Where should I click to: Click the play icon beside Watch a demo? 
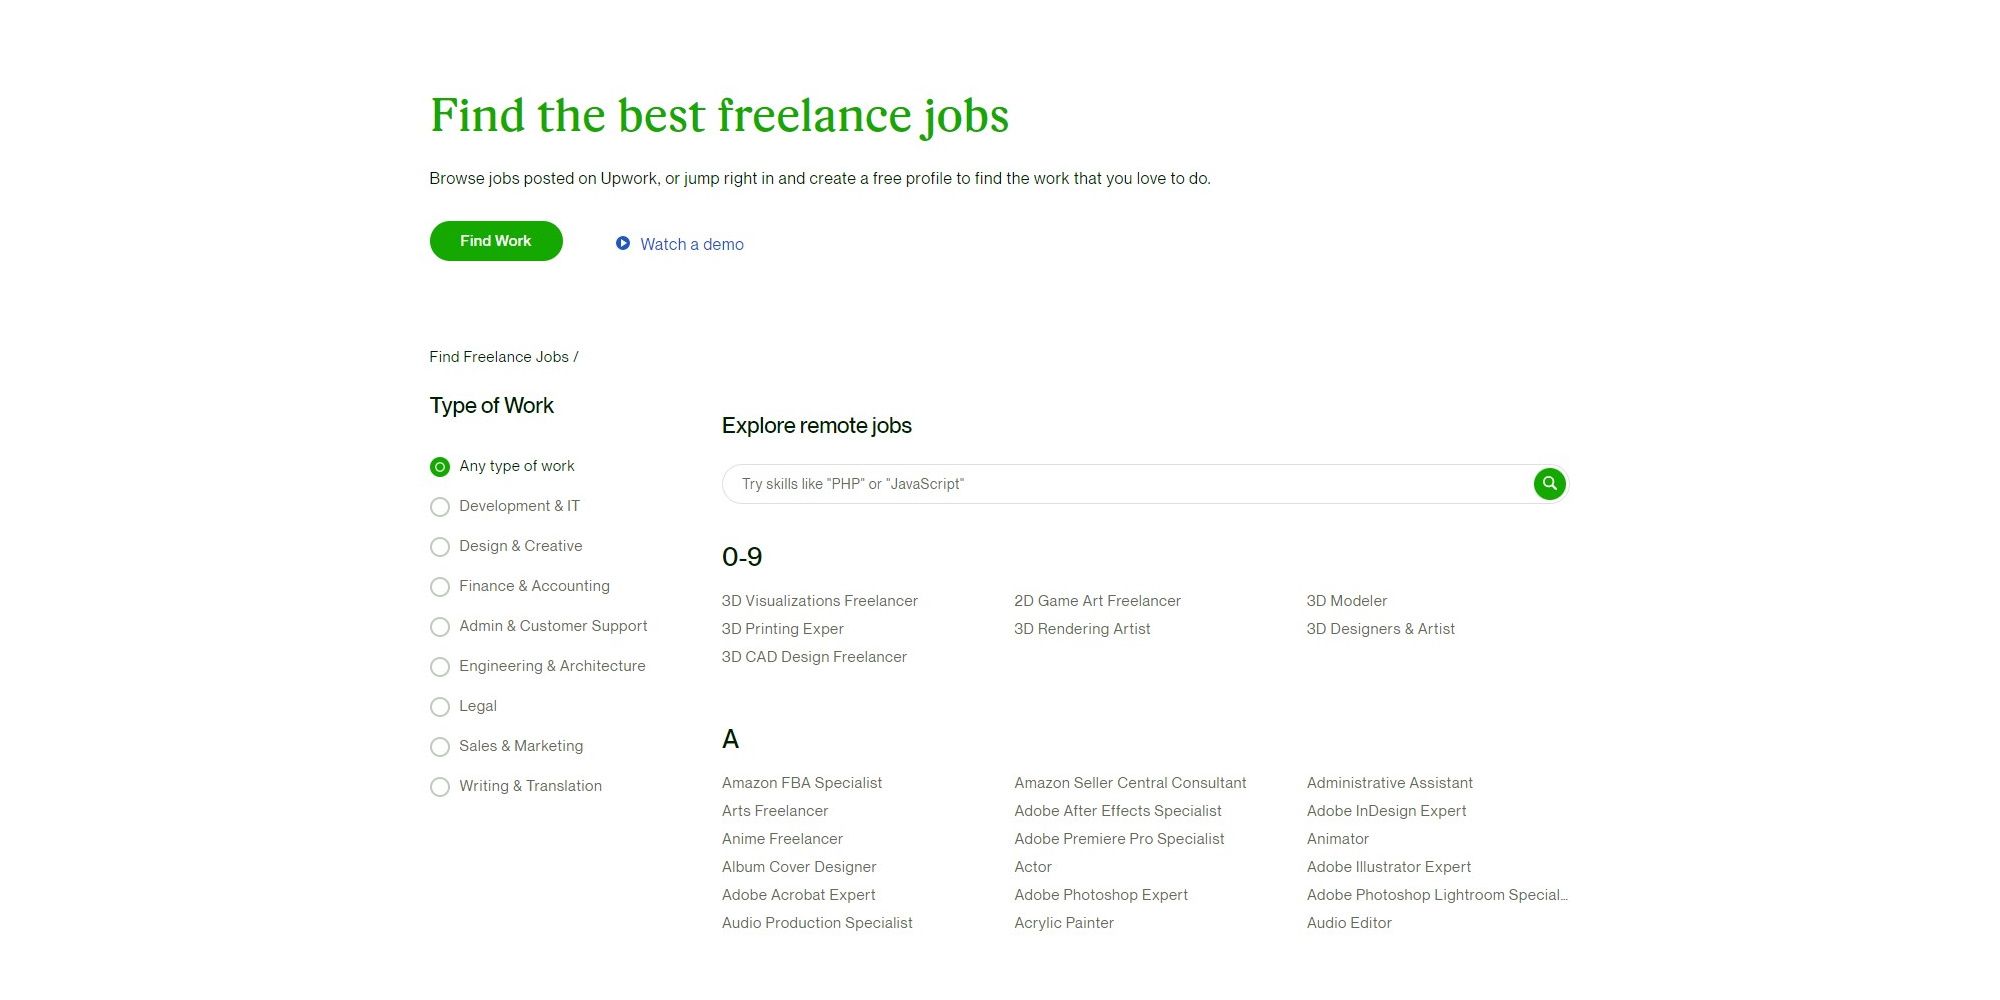click(x=623, y=243)
